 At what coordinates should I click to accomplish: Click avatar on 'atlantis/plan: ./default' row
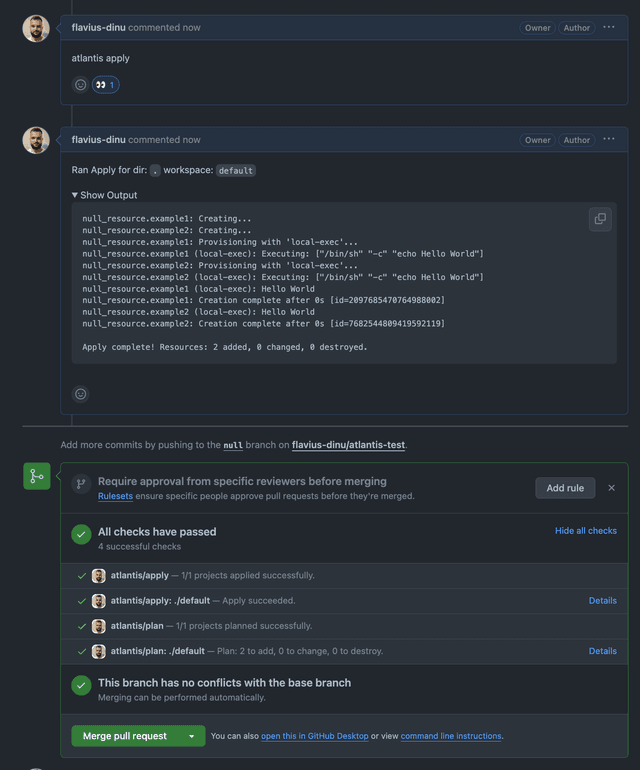99,652
